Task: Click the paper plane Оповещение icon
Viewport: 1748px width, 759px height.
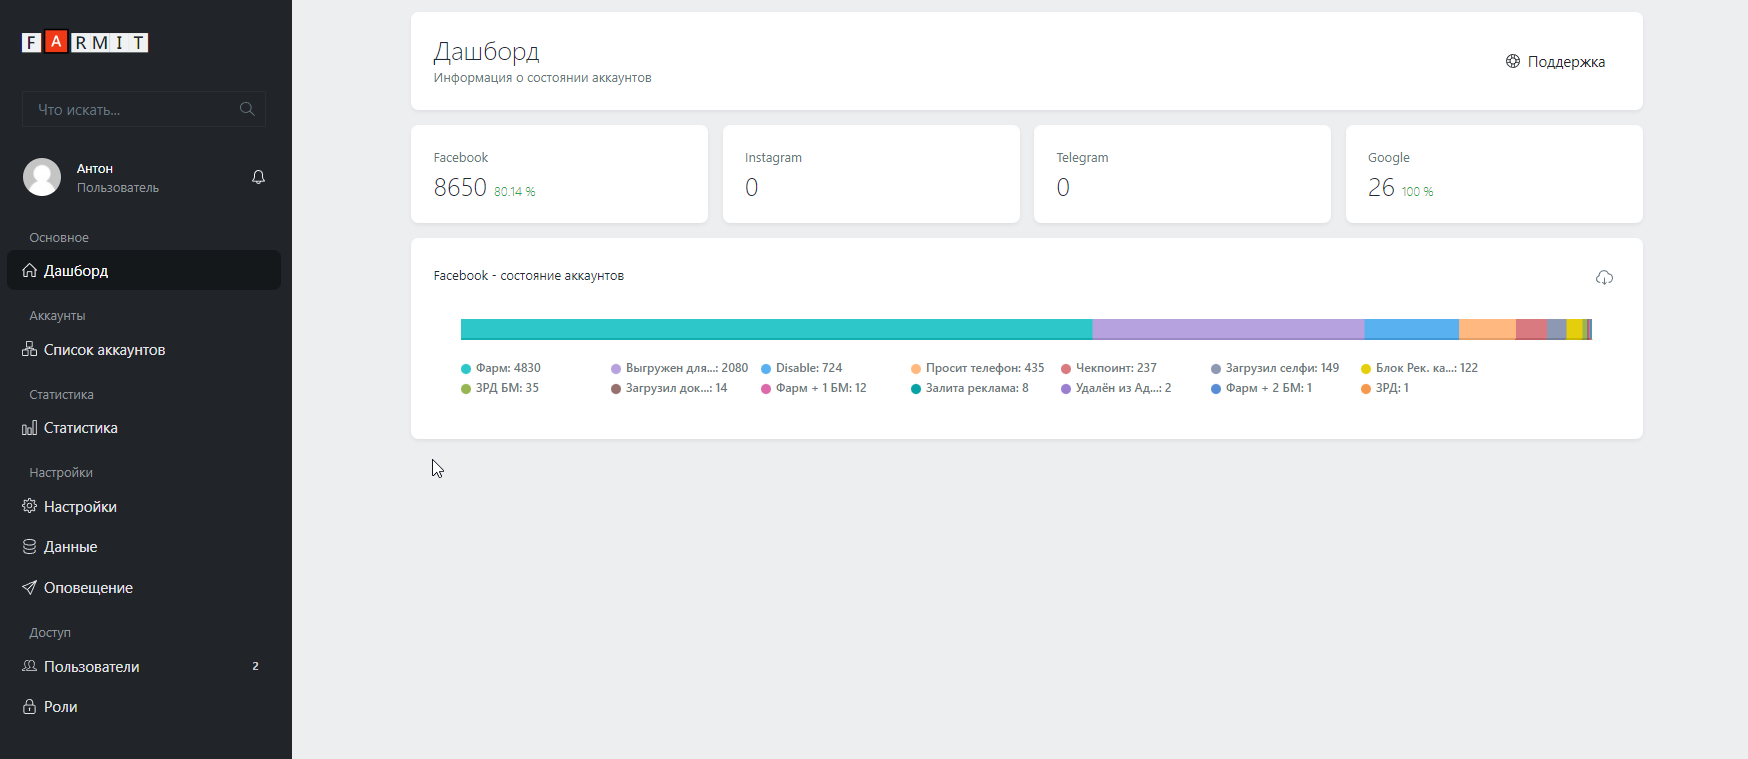Action: coord(30,587)
